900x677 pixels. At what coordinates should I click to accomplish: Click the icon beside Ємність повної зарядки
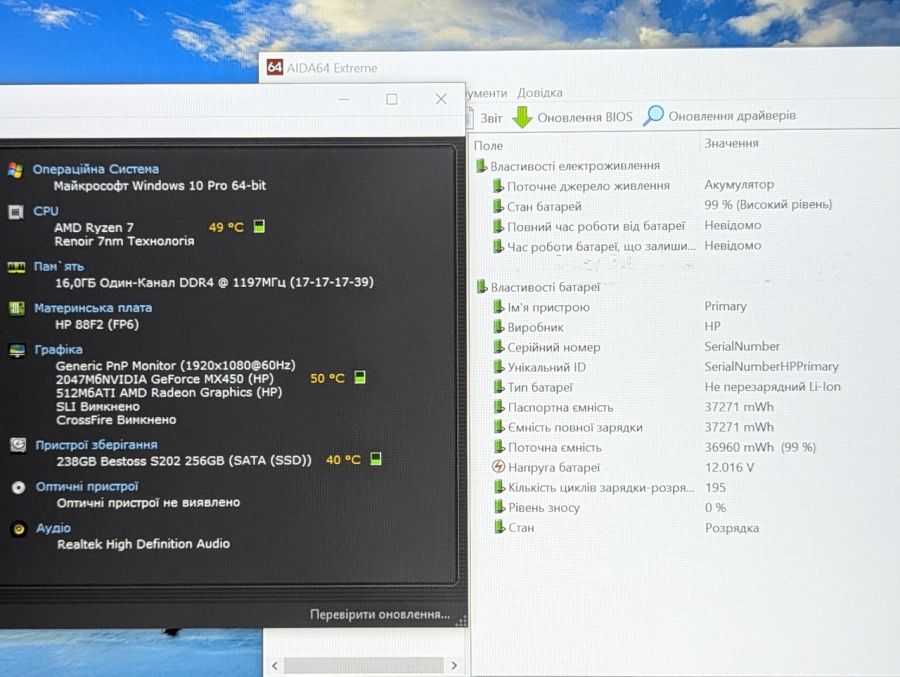(x=498, y=427)
